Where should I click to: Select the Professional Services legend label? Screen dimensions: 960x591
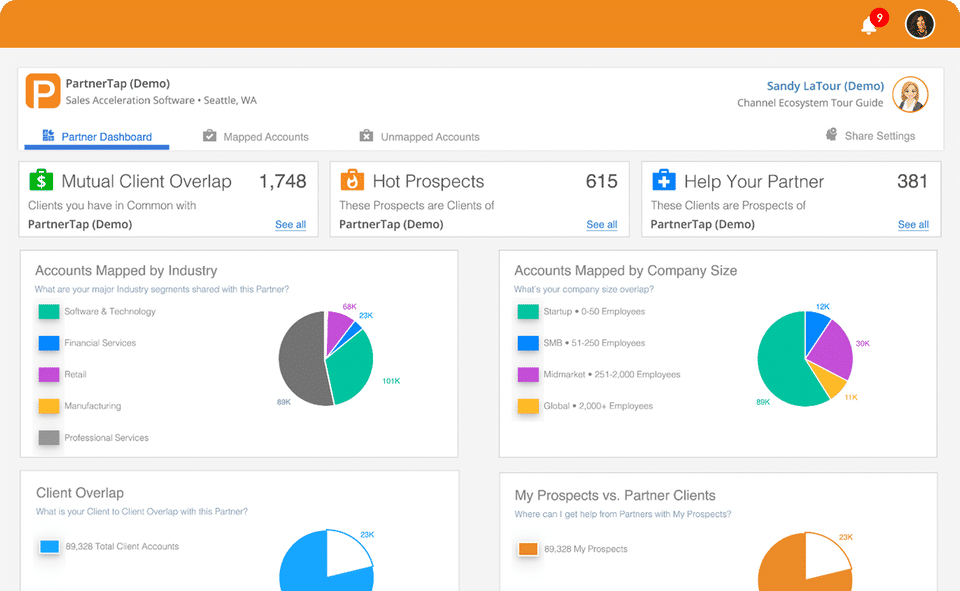(107, 437)
